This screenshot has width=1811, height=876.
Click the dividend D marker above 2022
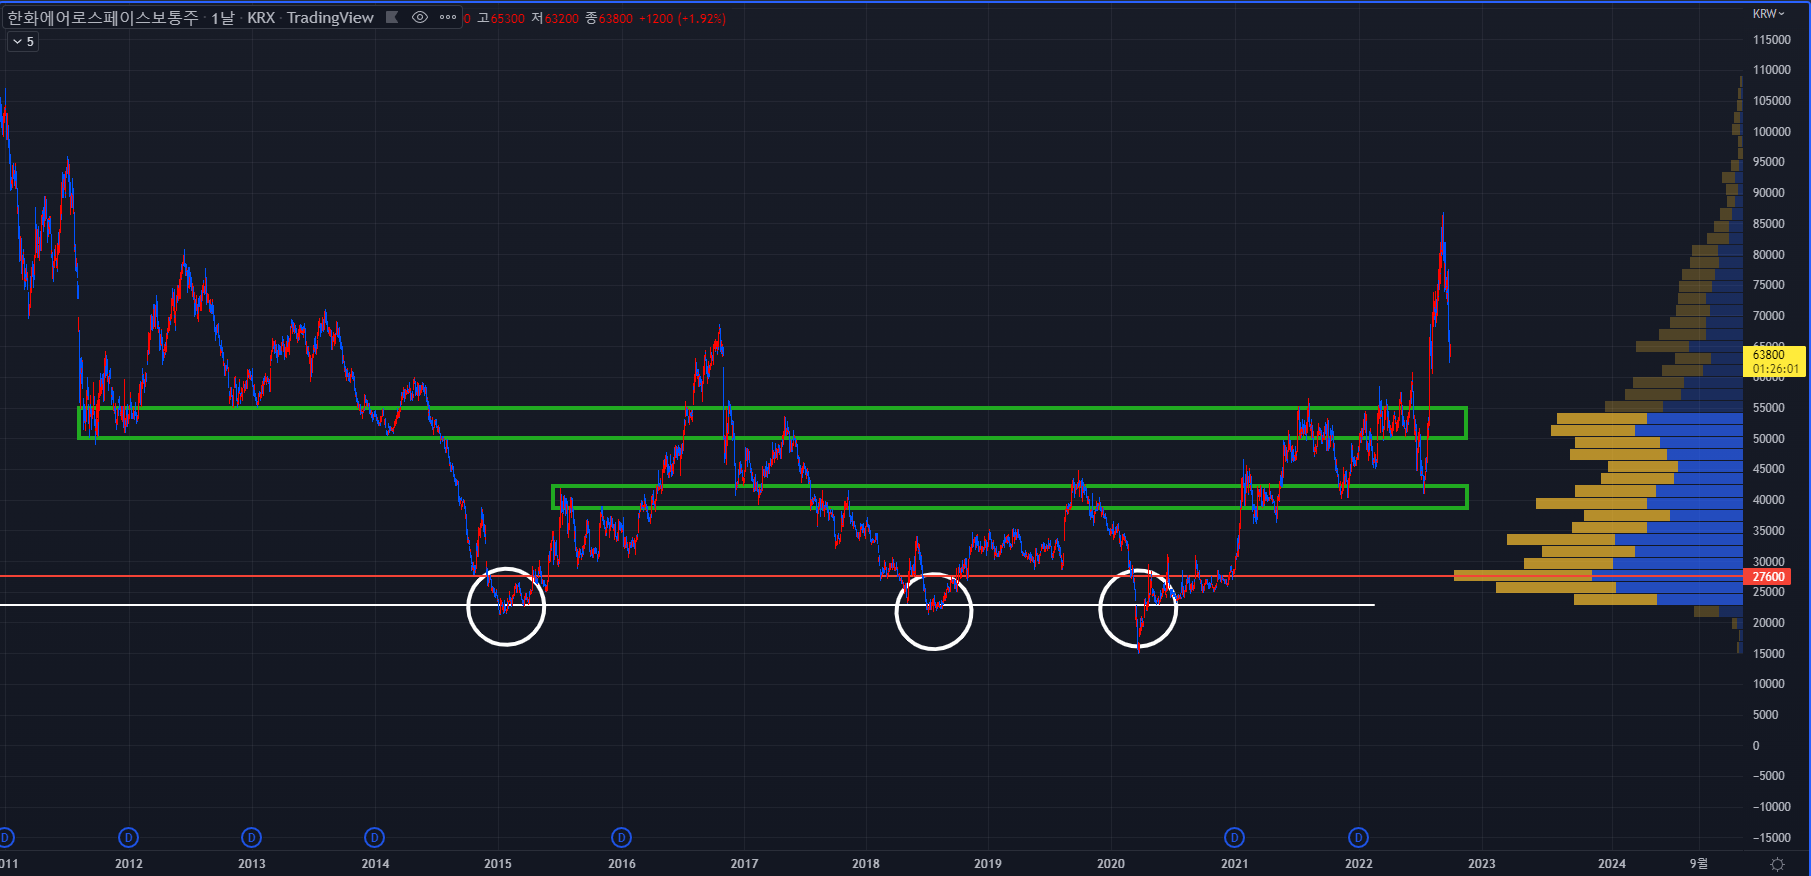1358,837
